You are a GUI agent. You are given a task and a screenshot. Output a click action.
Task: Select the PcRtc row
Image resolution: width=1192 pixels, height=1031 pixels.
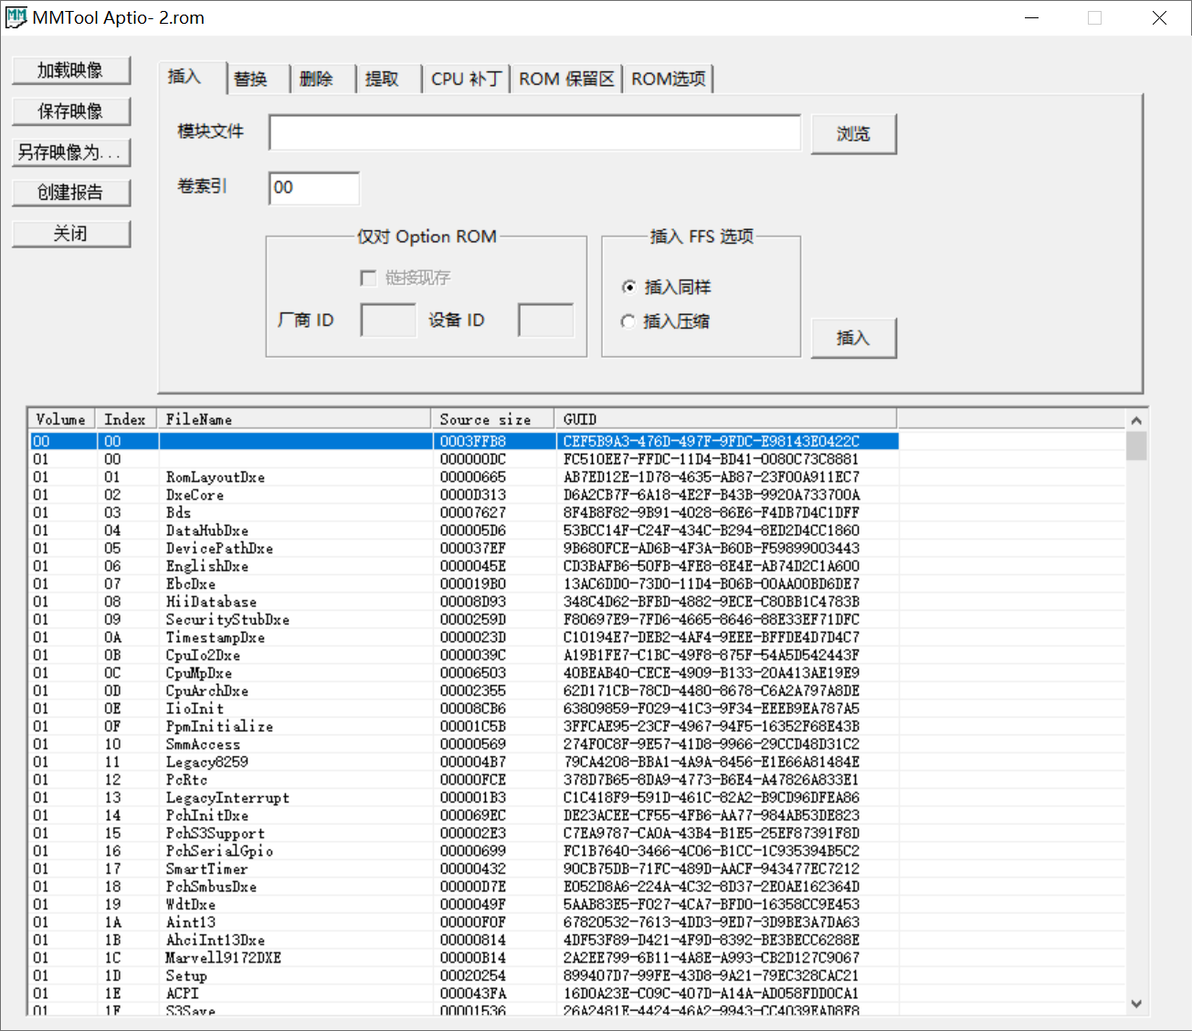point(464,780)
